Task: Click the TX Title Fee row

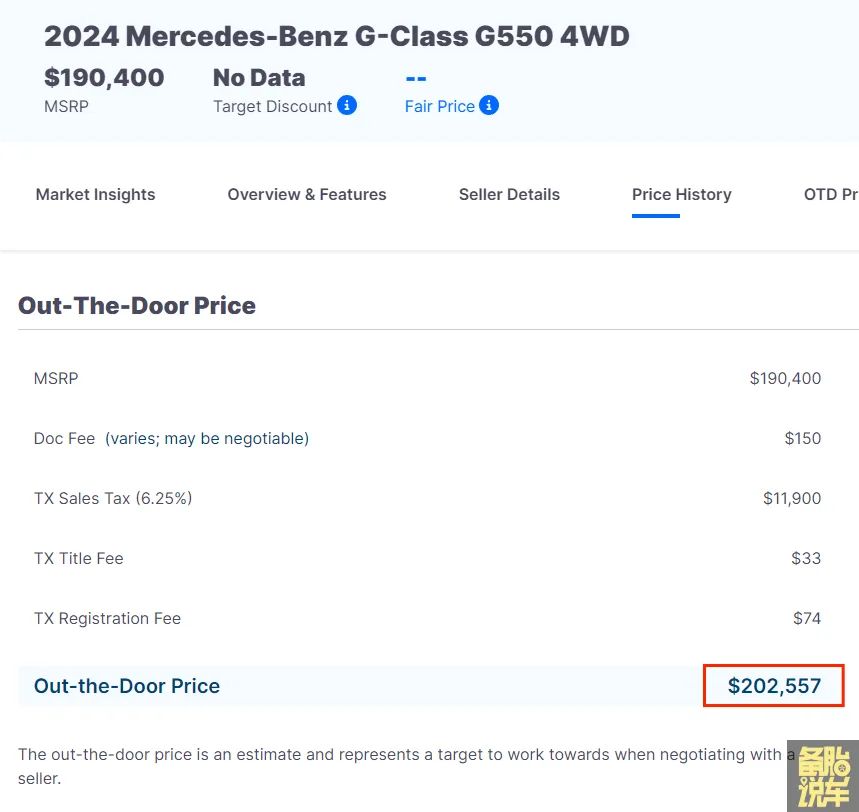Action: pos(79,558)
